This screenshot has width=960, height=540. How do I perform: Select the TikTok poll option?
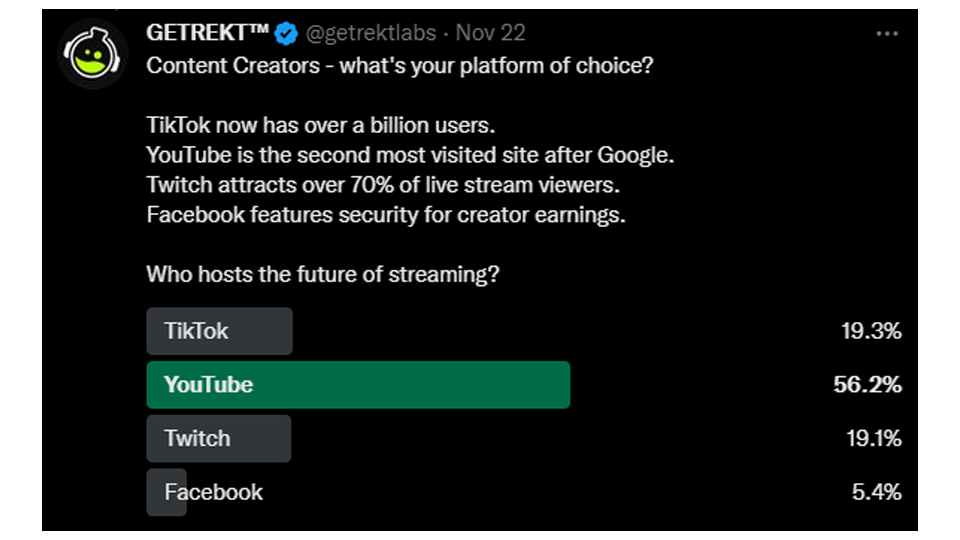[219, 331]
